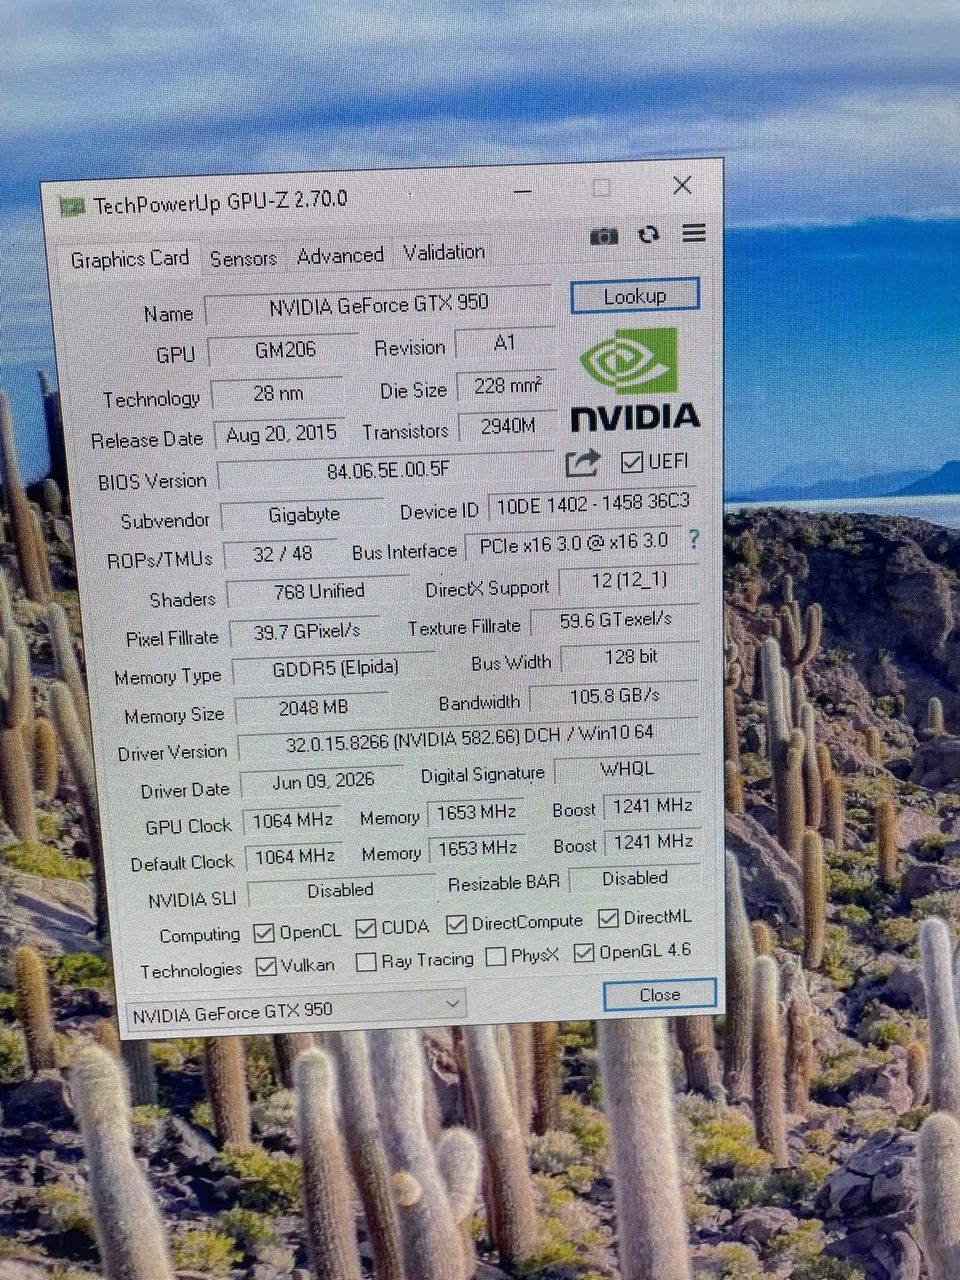Click the Driver Date Jun 09, 2026
Image resolution: width=960 pixels, height=1280 pixels.
coord(322,781)
